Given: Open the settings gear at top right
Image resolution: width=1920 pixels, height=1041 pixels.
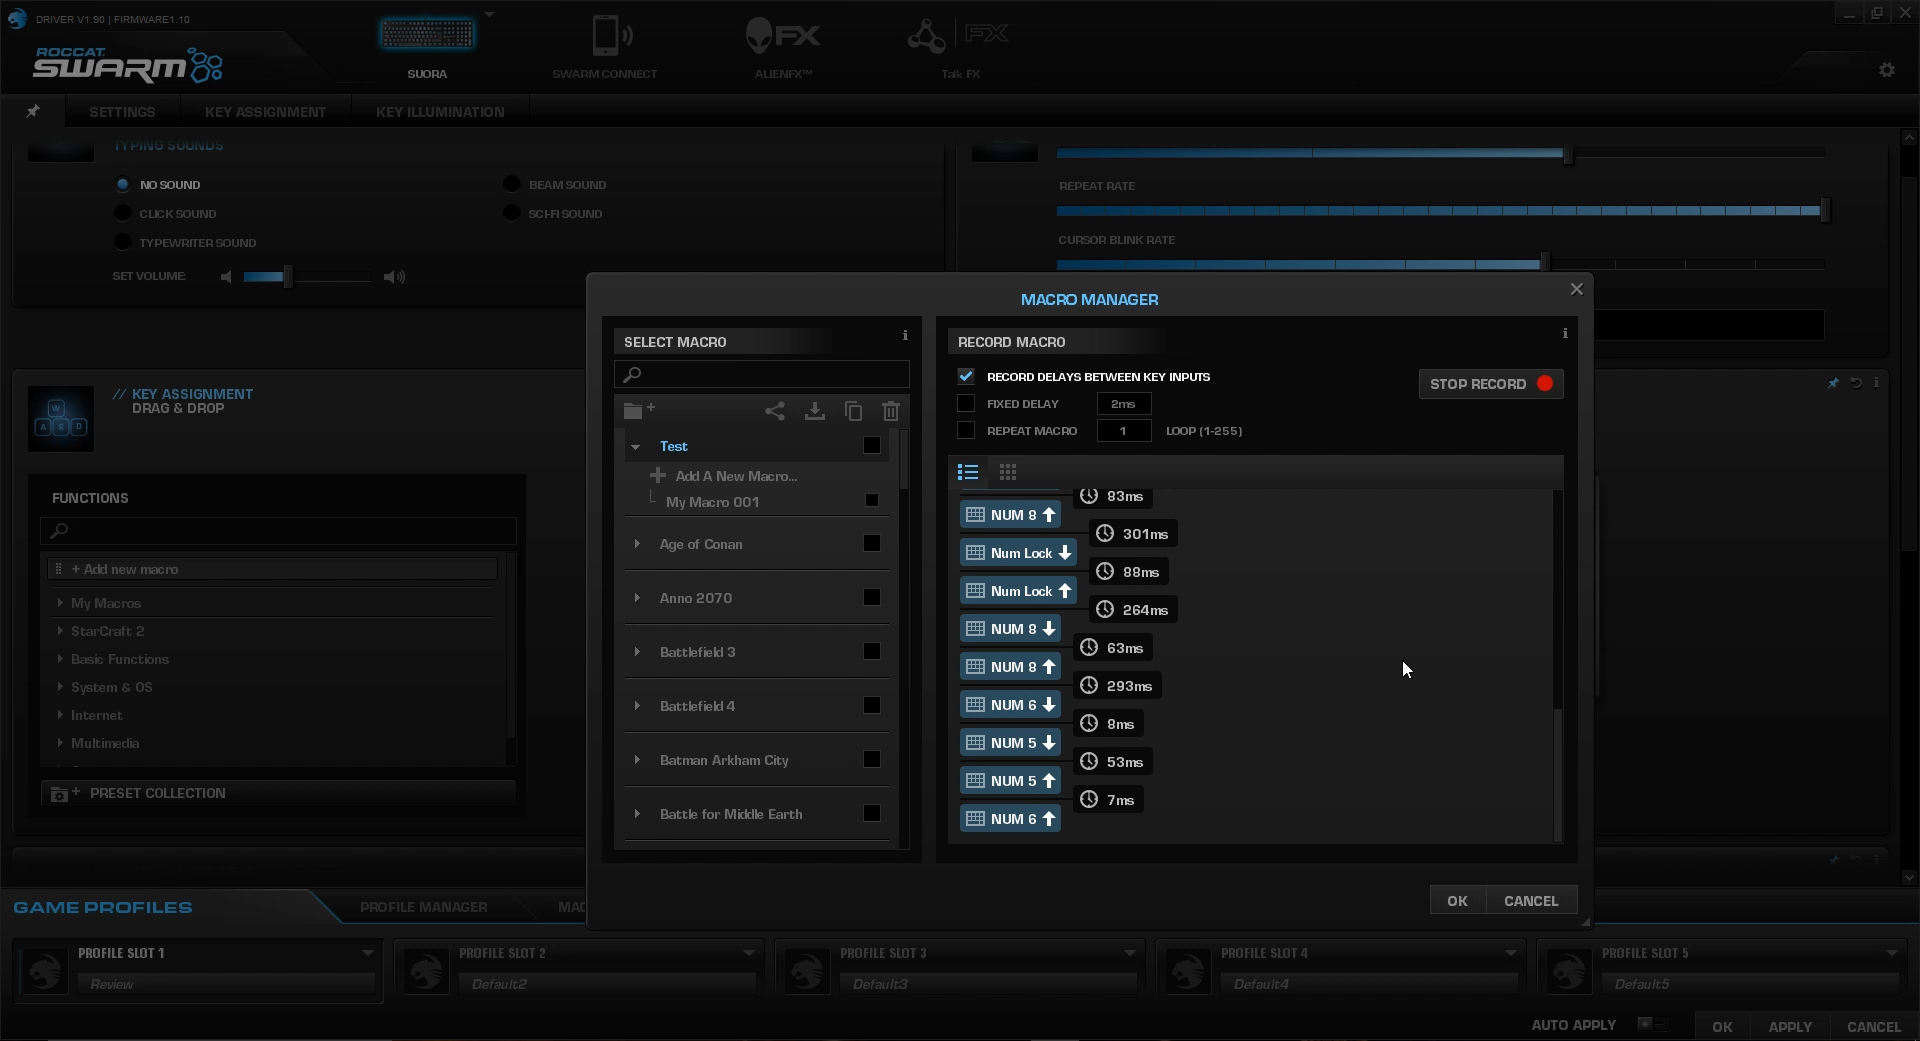Looking at the screenshot, I should tap(1887, 70).
